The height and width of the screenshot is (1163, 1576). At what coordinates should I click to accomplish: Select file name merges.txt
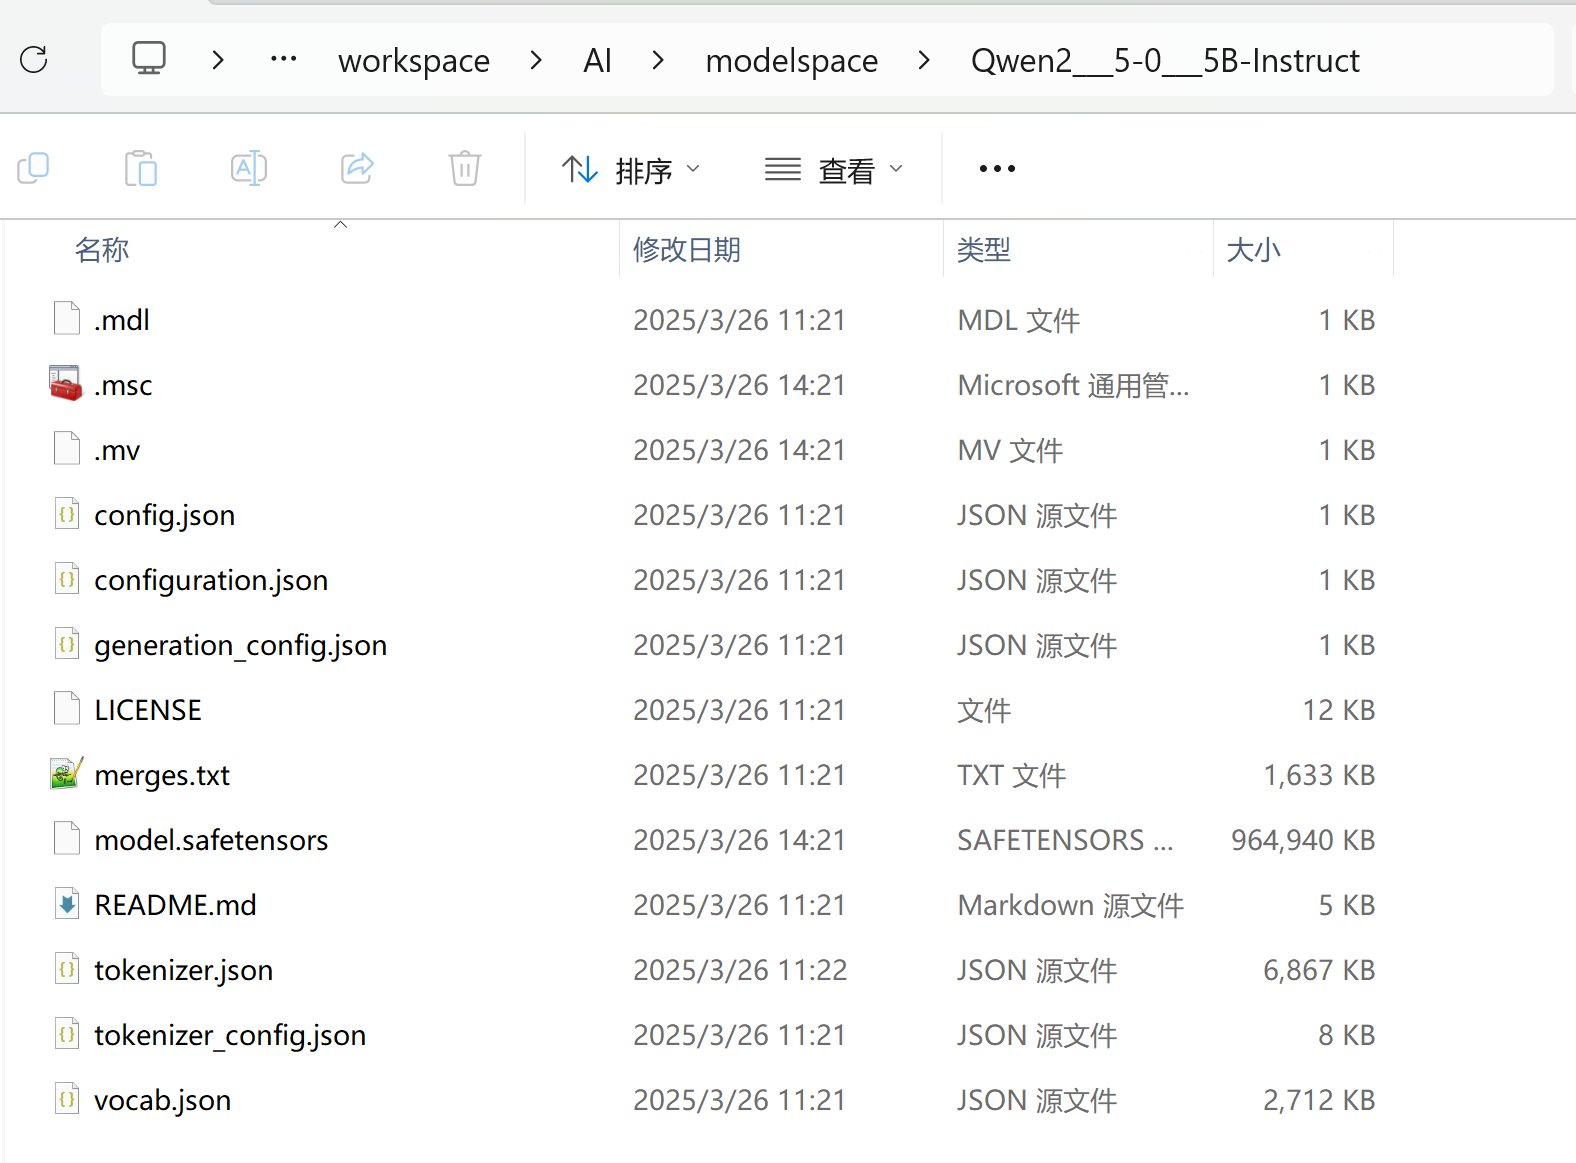pos(162,776)
